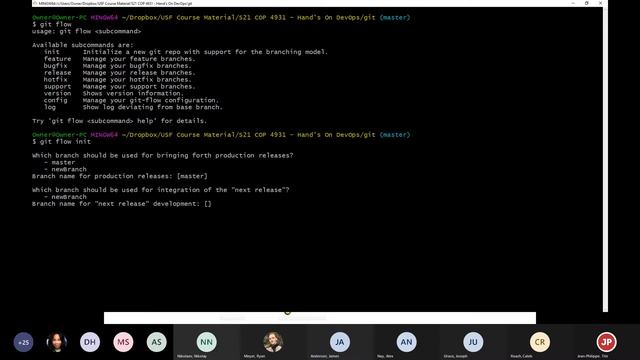Select the AN participant tile

[x=407, y=342]
